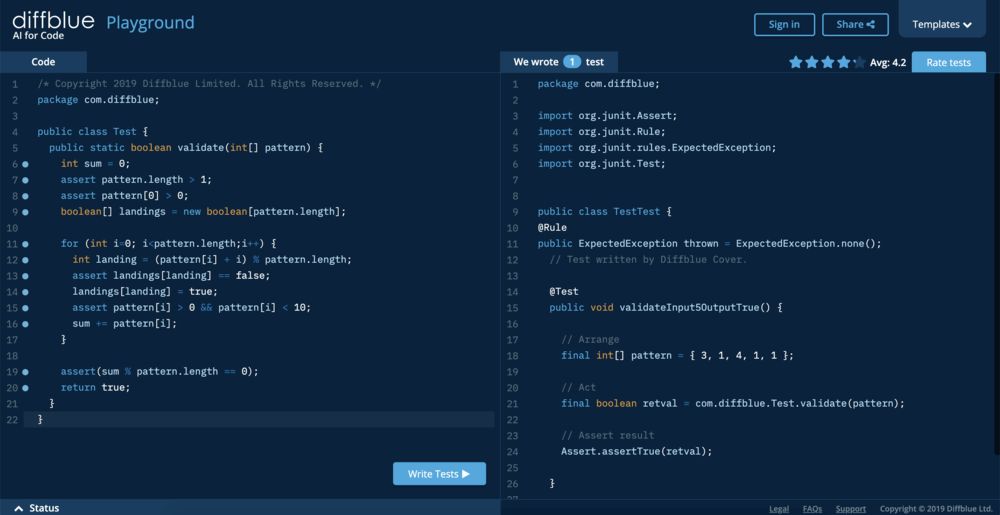
Task: Select the second rating star
Action: tap(812, 62)
